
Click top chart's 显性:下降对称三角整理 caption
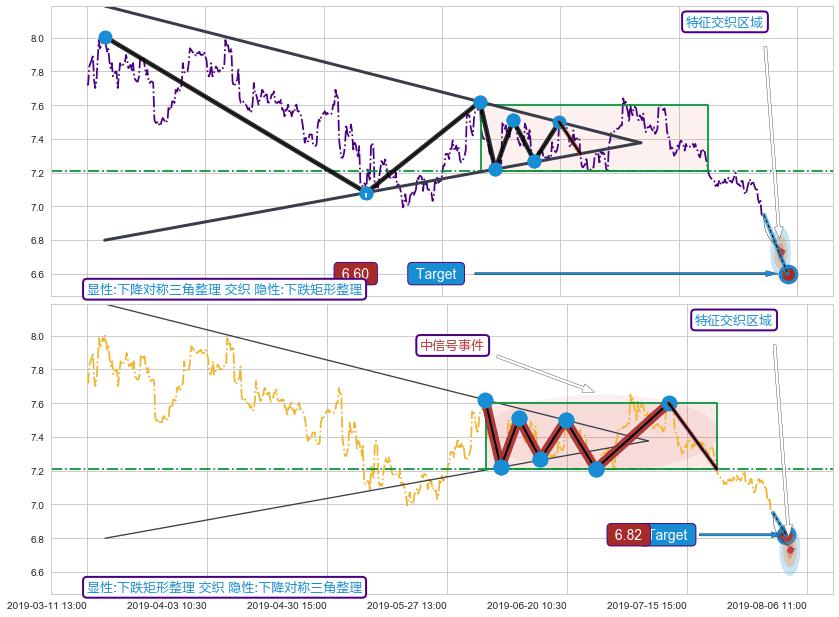(x=223, y=290)
